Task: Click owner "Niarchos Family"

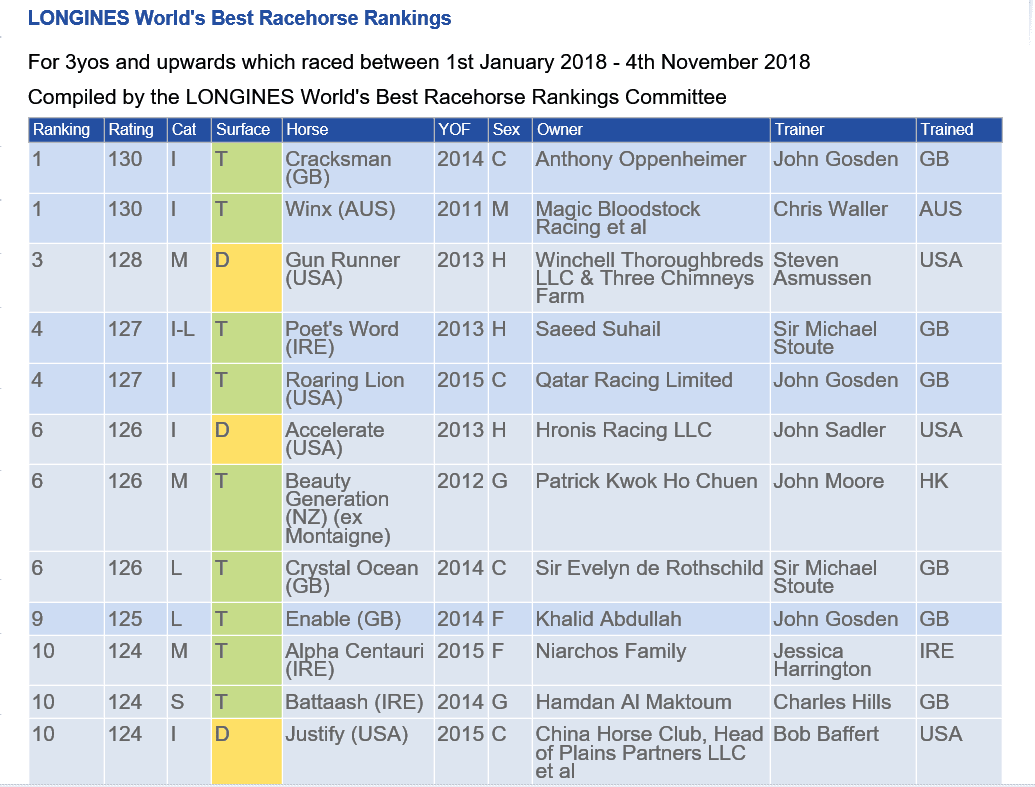Action: coord(611,651)
